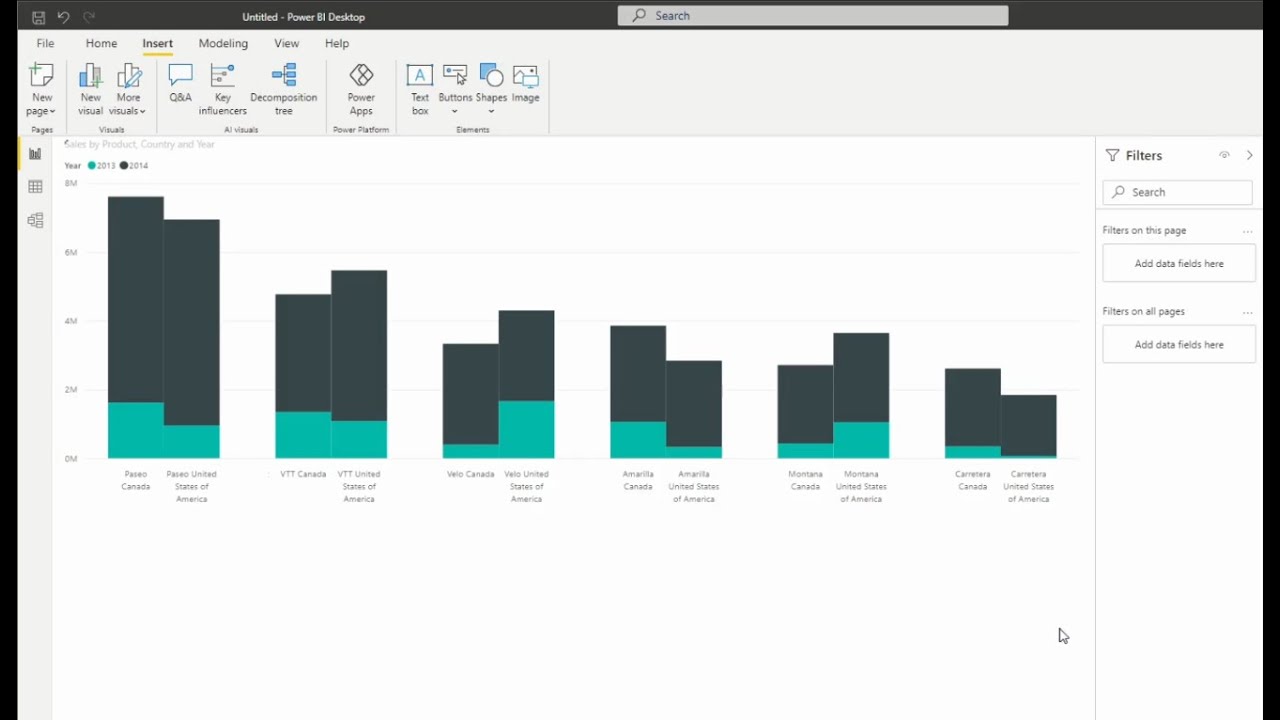This screenshot has height=720, width=1280.
Task: Click Add data fields under this page
Action: pyautogui.click(x=1179, y=264)
